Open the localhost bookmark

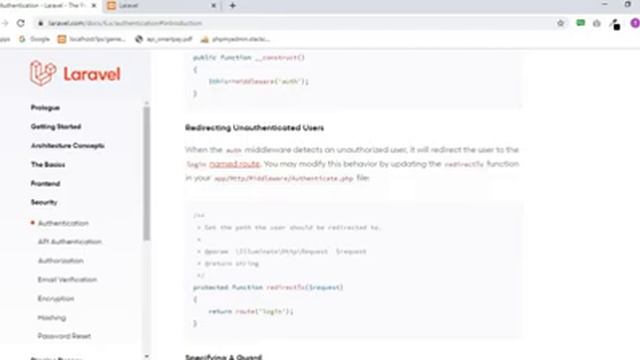tap(91, 39)
